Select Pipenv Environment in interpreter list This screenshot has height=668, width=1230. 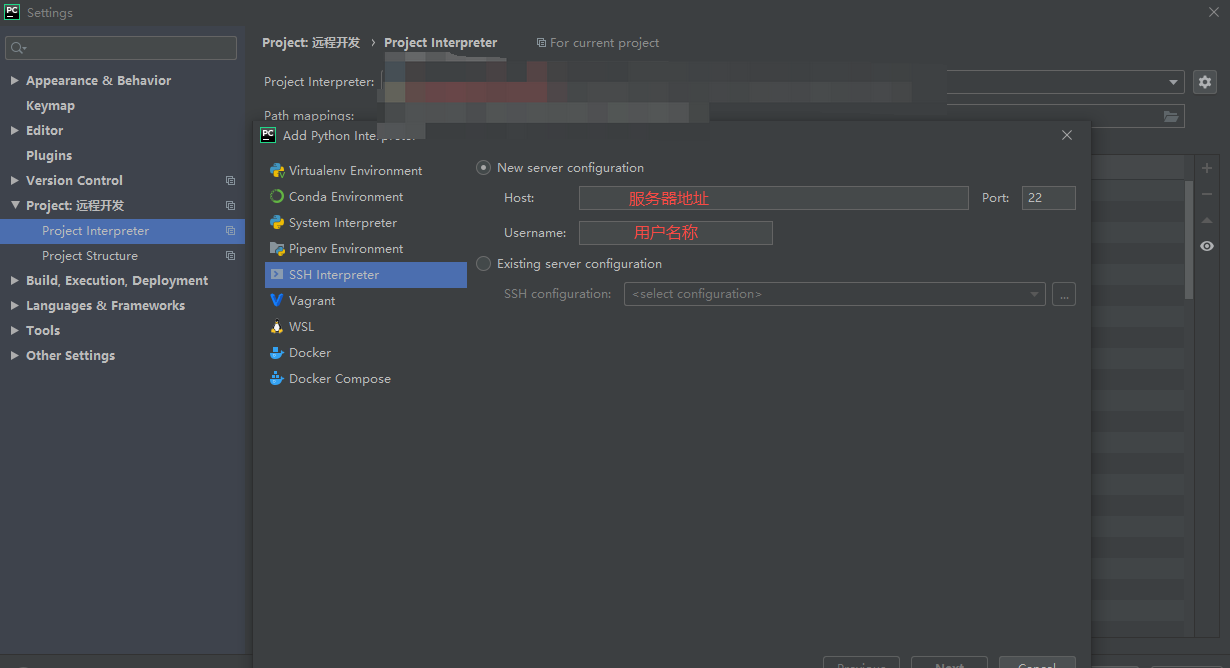pyautogui.click(x=366, y=249)
